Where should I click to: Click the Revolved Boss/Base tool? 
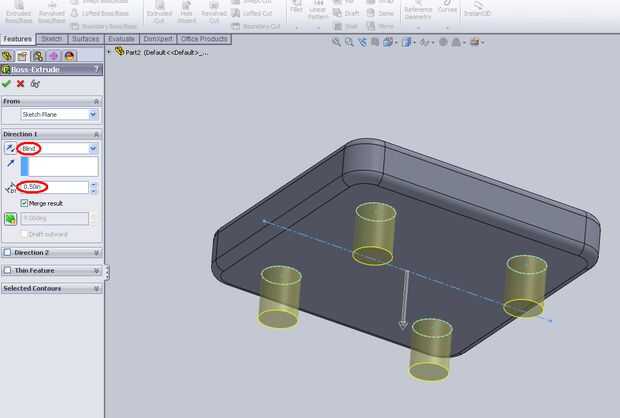pyautogui.click(x=52, y=12)
